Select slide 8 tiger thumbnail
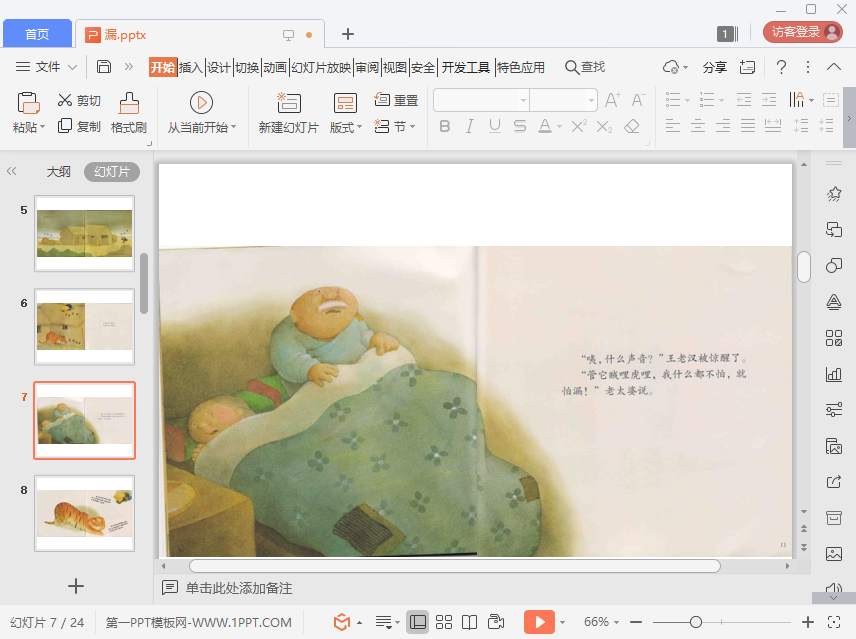 (85, 513)
